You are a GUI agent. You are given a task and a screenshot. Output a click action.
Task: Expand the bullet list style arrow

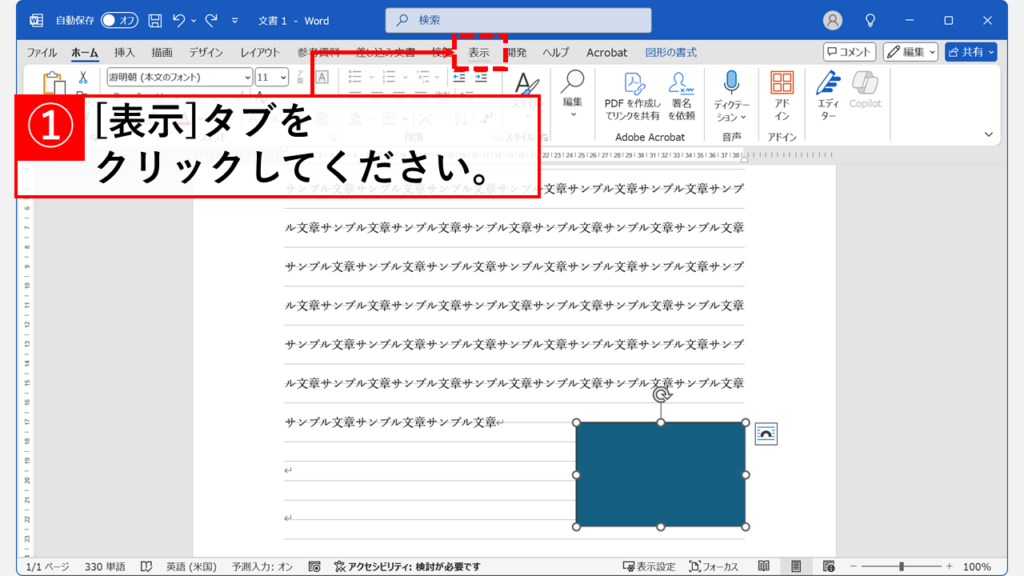point(372,78)
